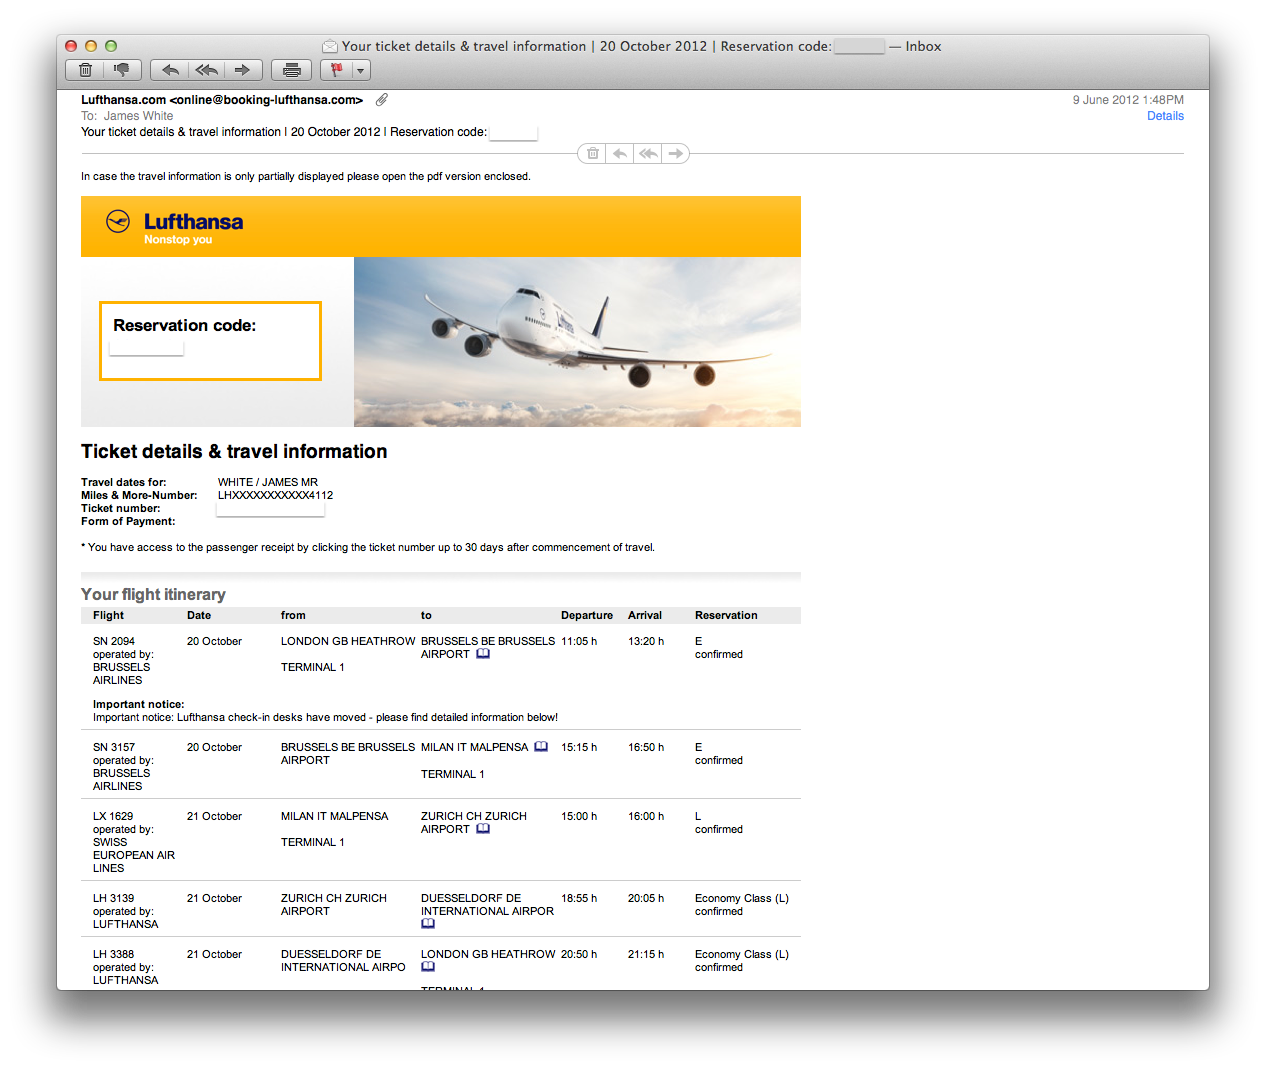Click Lufthansa 'Nonstop you' tagline
Image resolution: width=1266 pixels, height=1069 pixels.
[x=178, y=240]
